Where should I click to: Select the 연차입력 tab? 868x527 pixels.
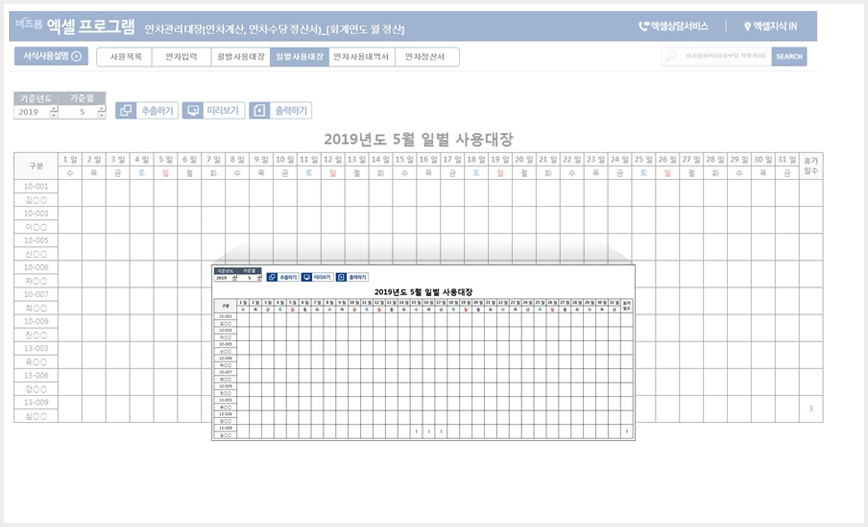tap(181, 57)
